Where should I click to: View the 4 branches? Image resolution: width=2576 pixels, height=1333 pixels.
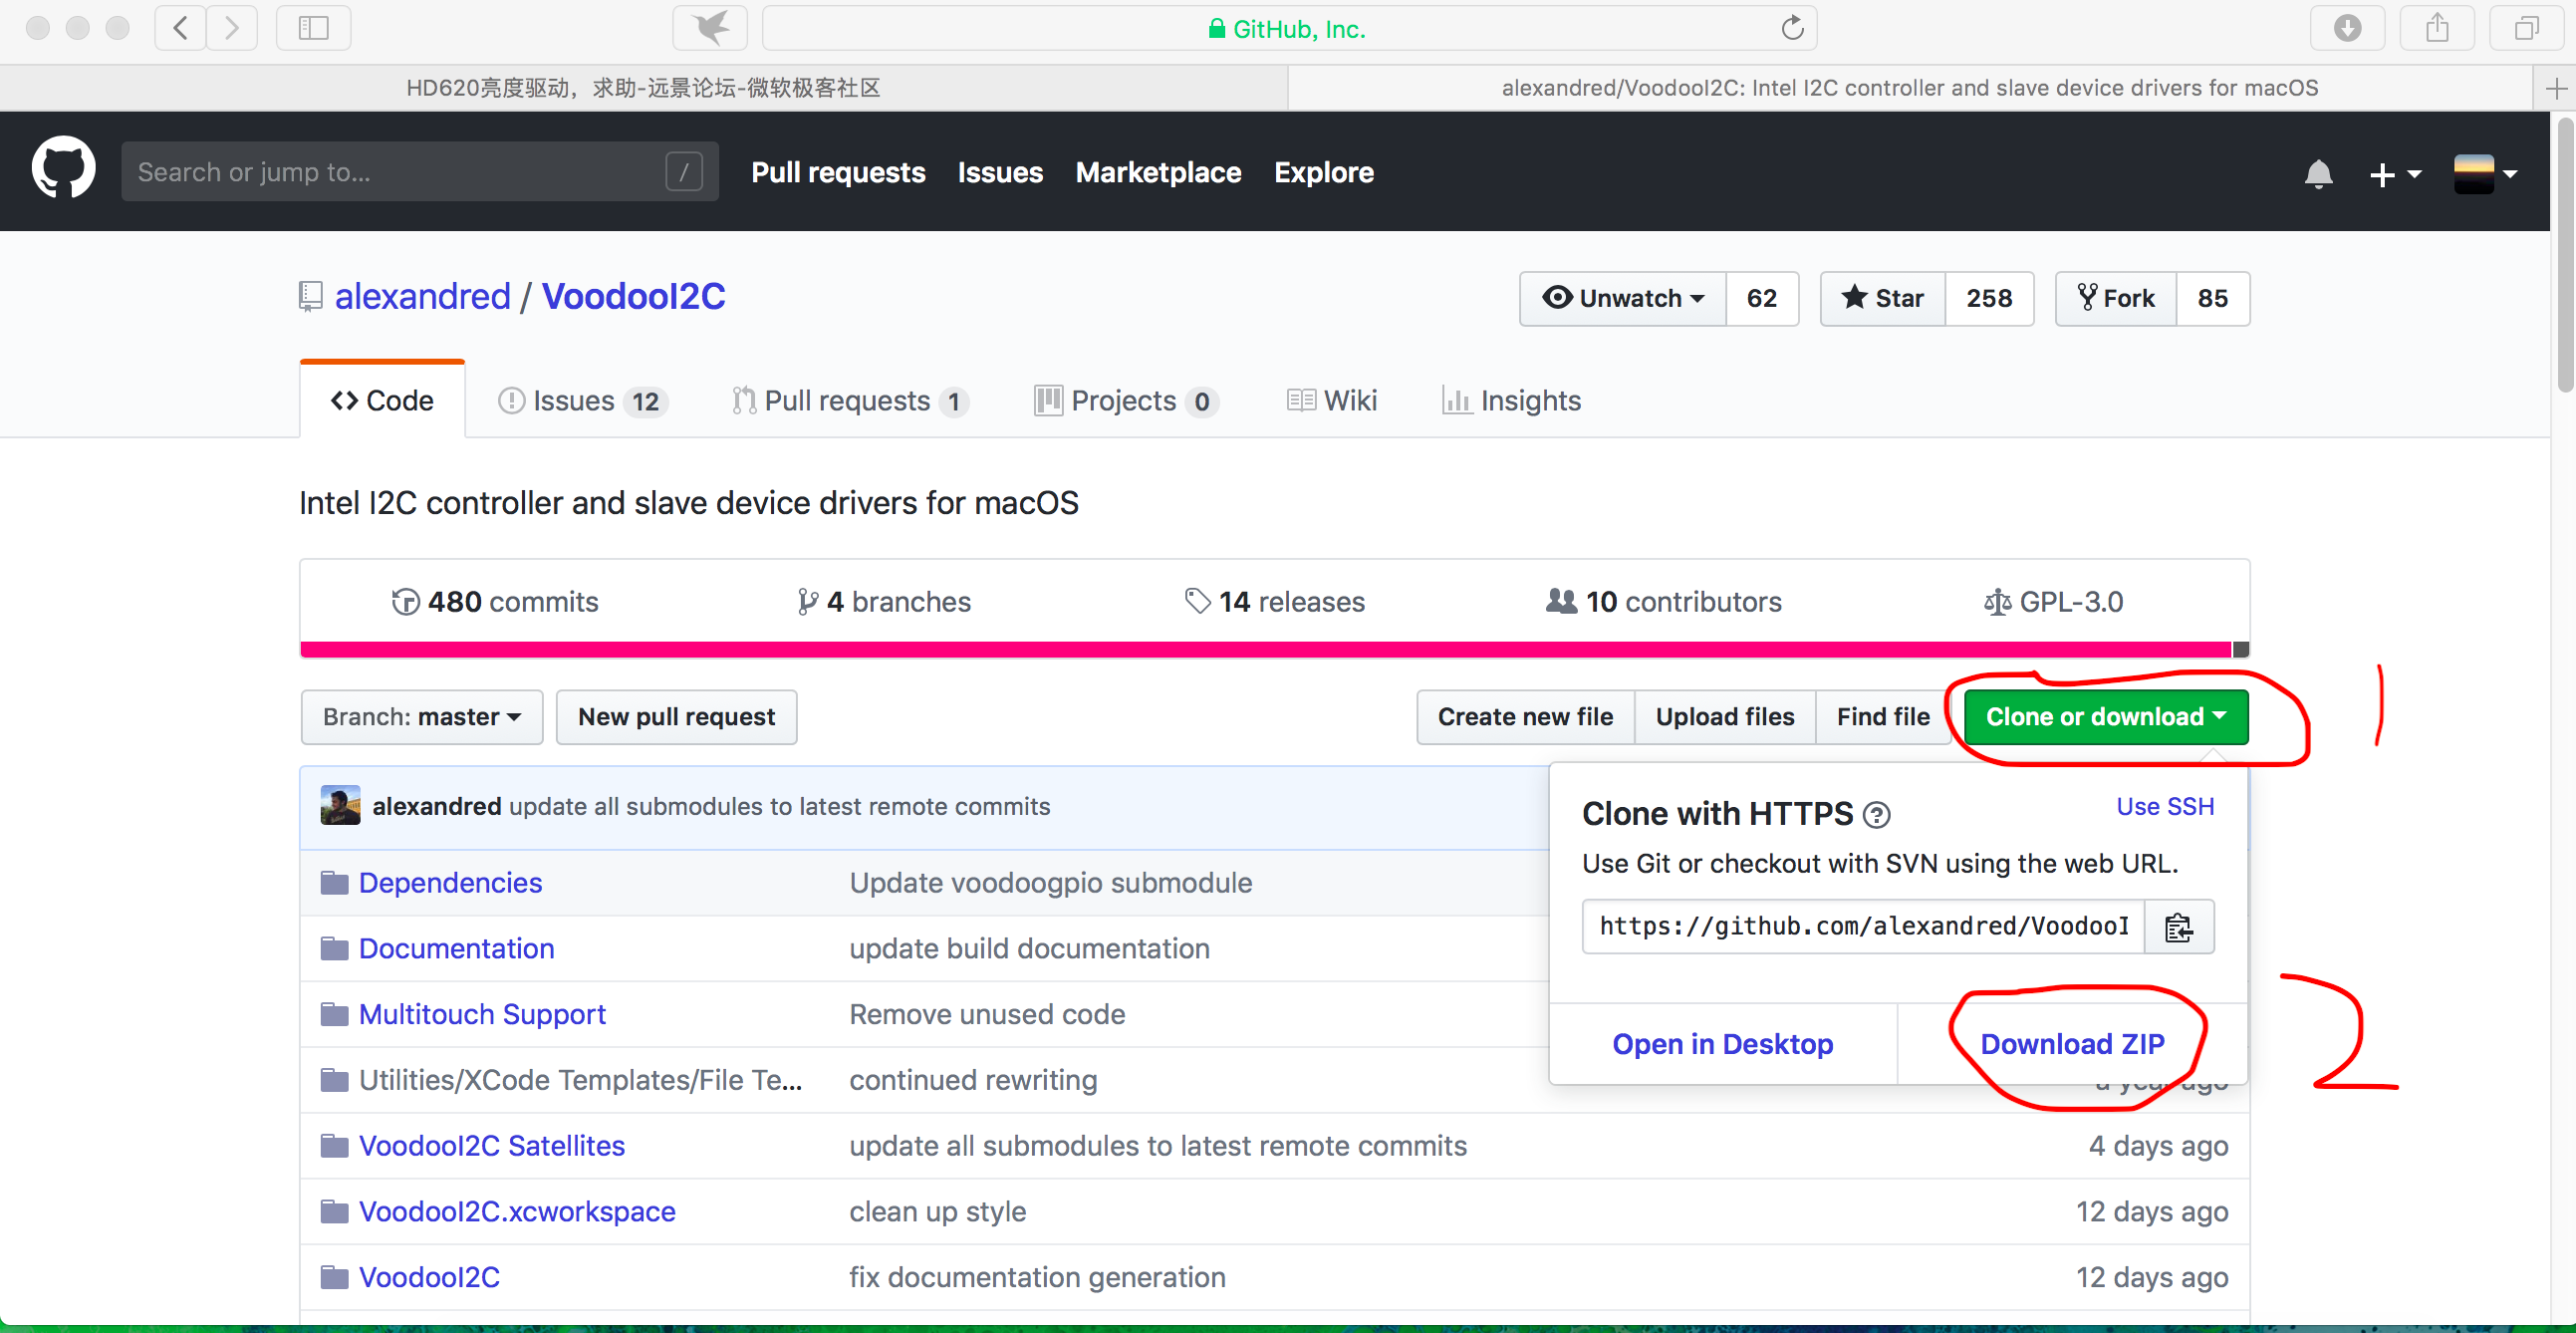point(884,601)
